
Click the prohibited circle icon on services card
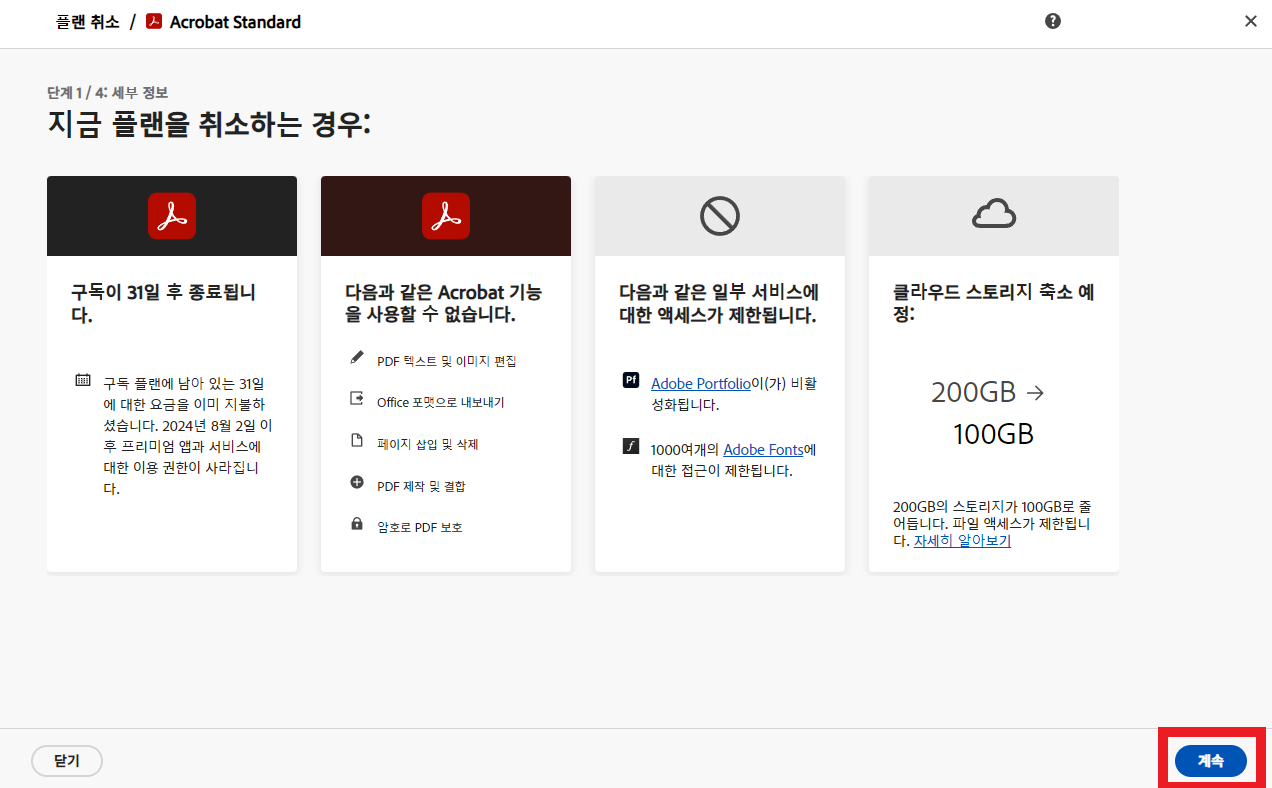click(x=719, y=216)
